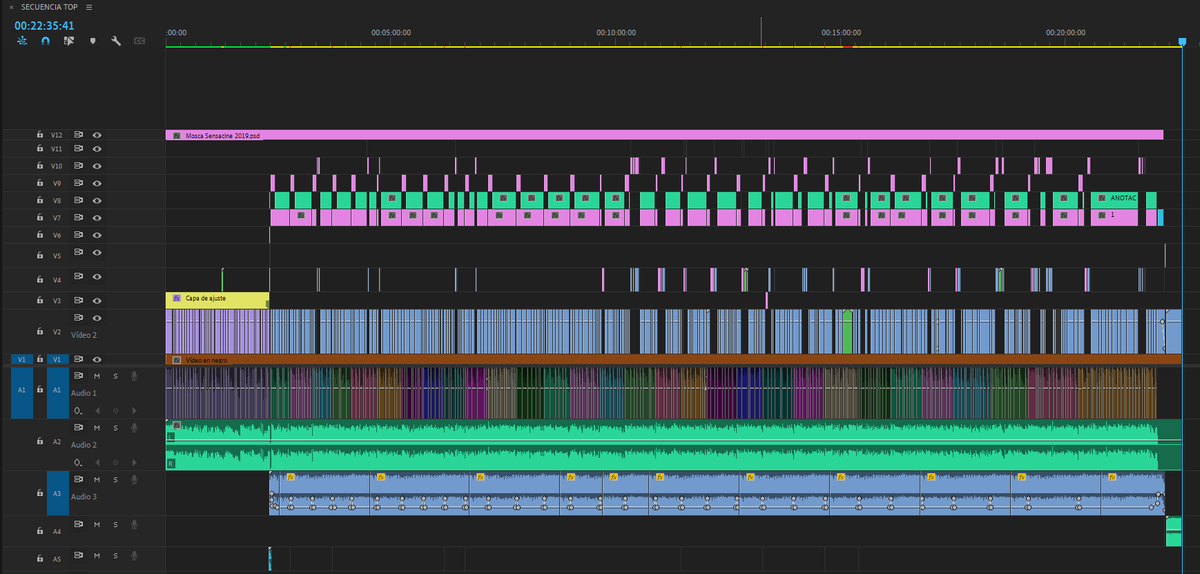Toggle A1 source patching indicator
1200x574 pixels.
(x=22, y=392)
